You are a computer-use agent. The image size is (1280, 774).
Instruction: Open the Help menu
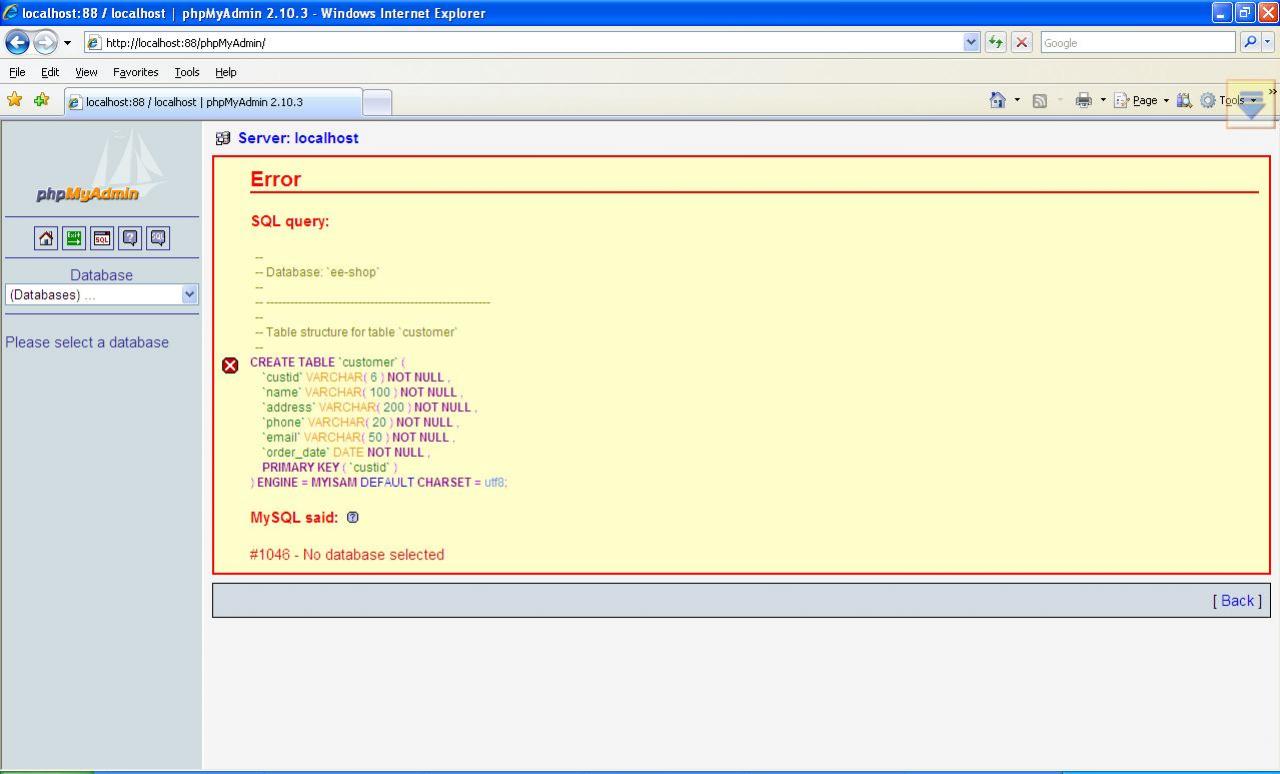226,72
